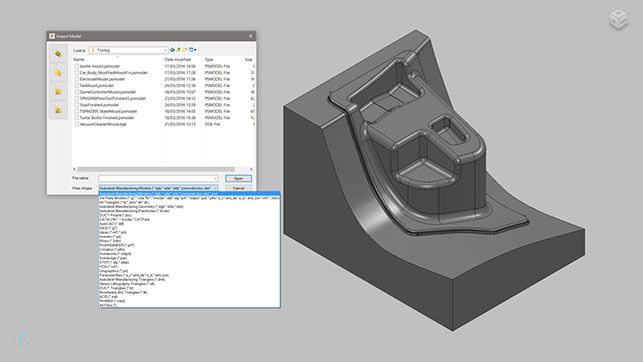Viewport: 643px width, 362px height.
Task: Click the bottommost shortcut icon in dialog sidebar
Action: (x=58, y=110)
